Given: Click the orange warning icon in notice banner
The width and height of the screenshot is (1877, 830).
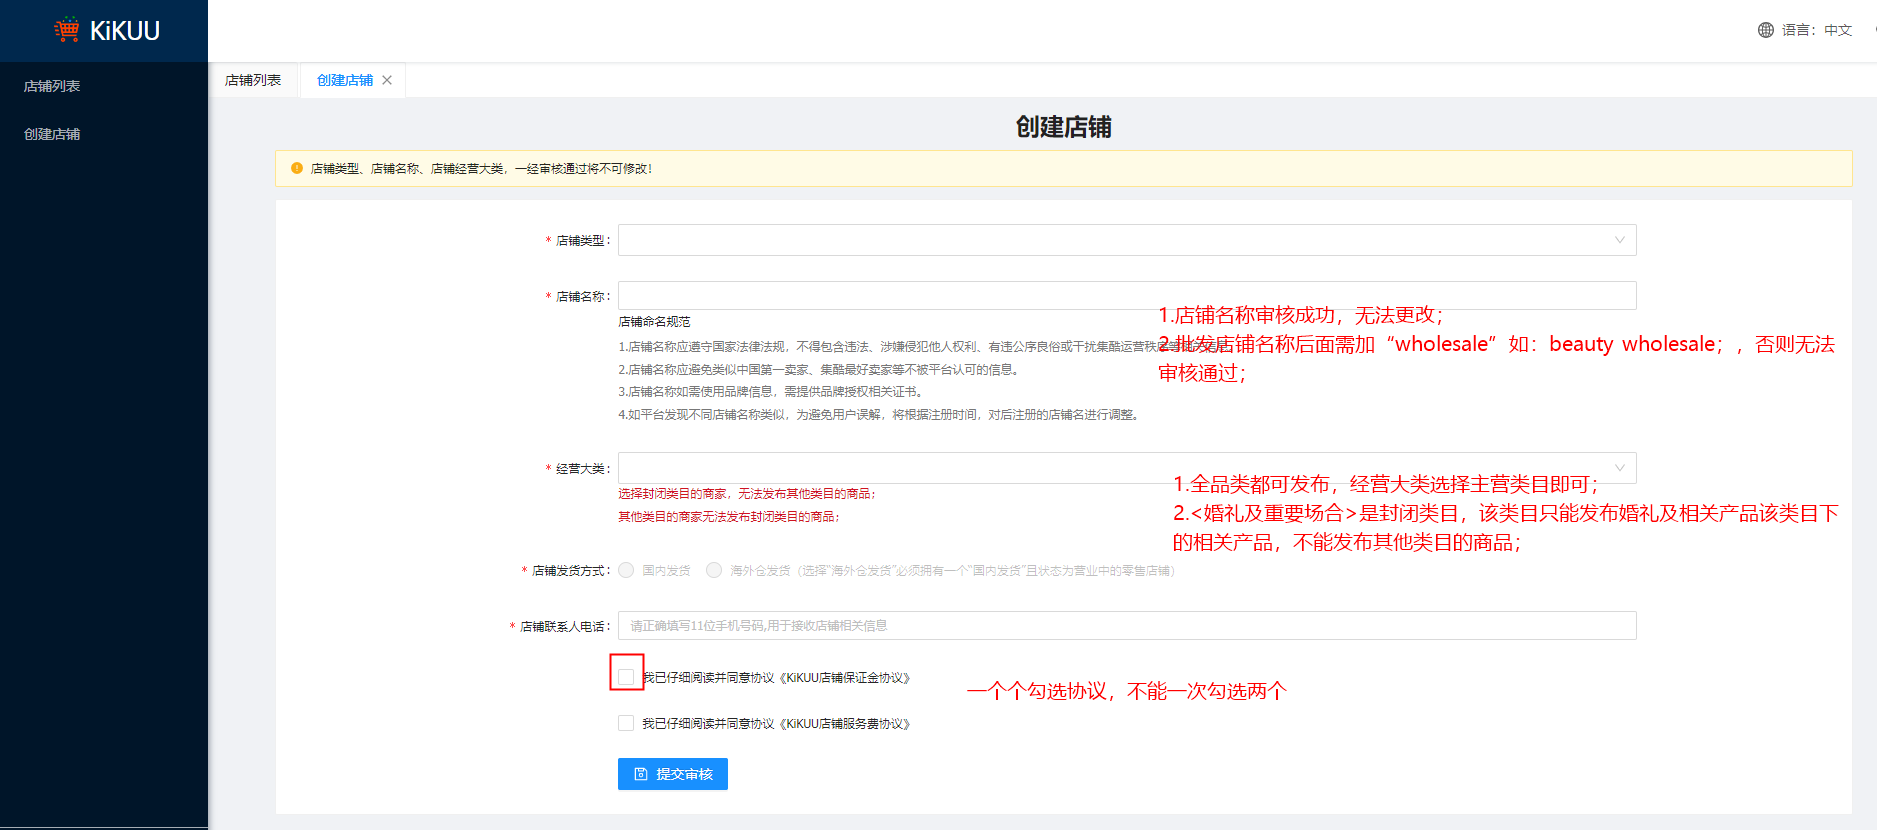Looking at the screenshot, I should (x=297, y=168).
